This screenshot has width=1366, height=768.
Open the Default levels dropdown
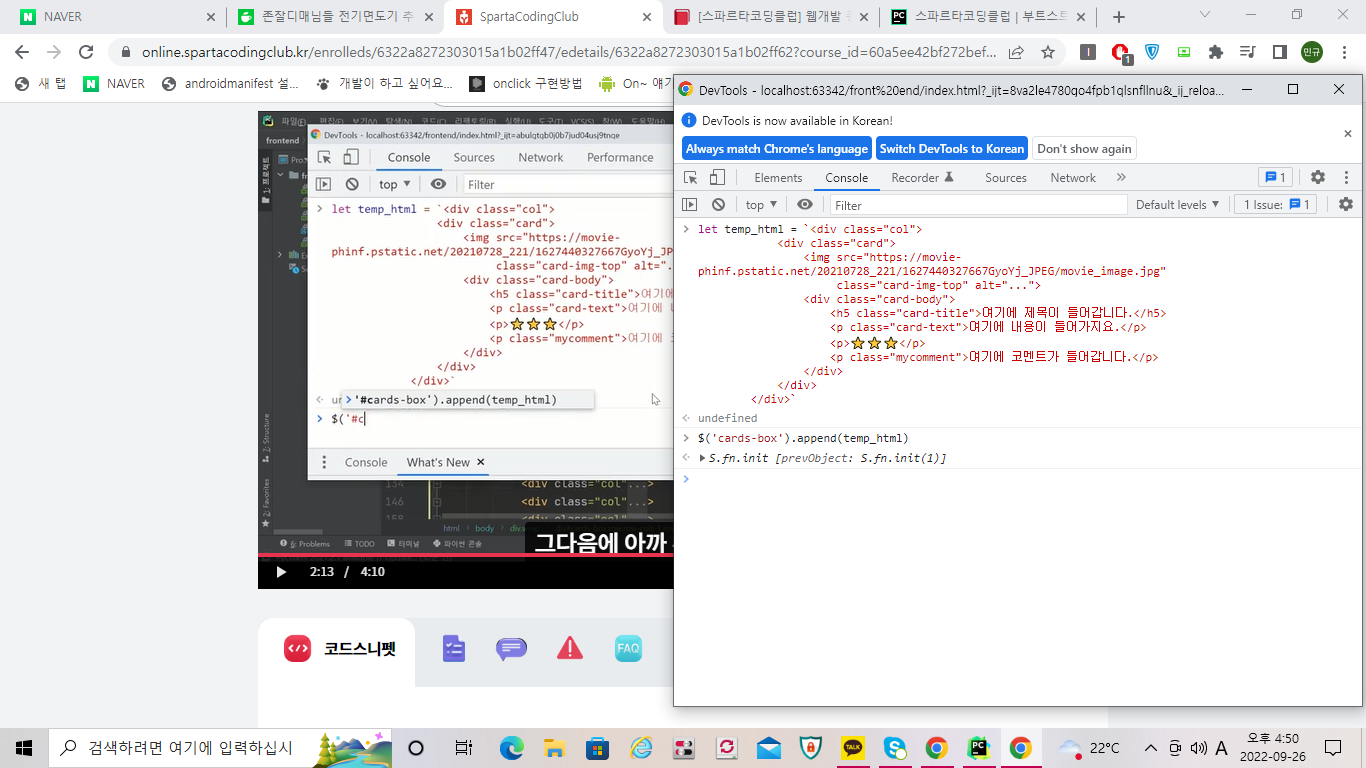1178,204
